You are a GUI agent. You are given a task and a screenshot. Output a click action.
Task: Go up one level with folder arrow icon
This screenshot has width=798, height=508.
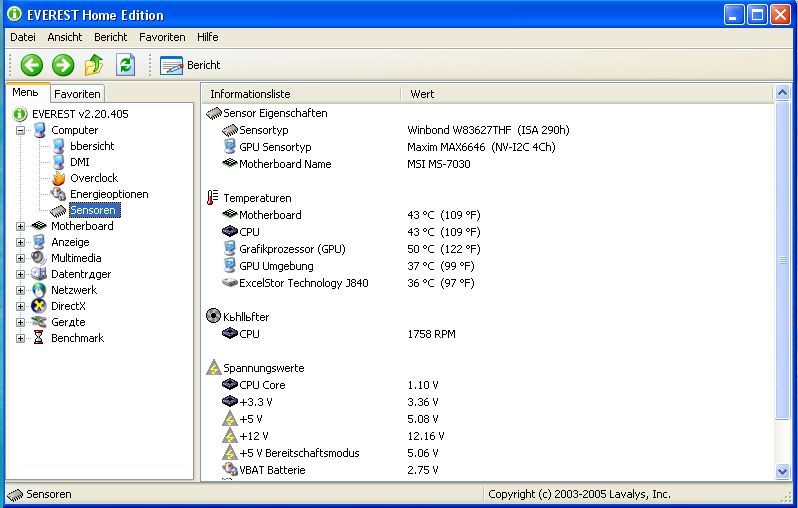(x=94, y=65)
